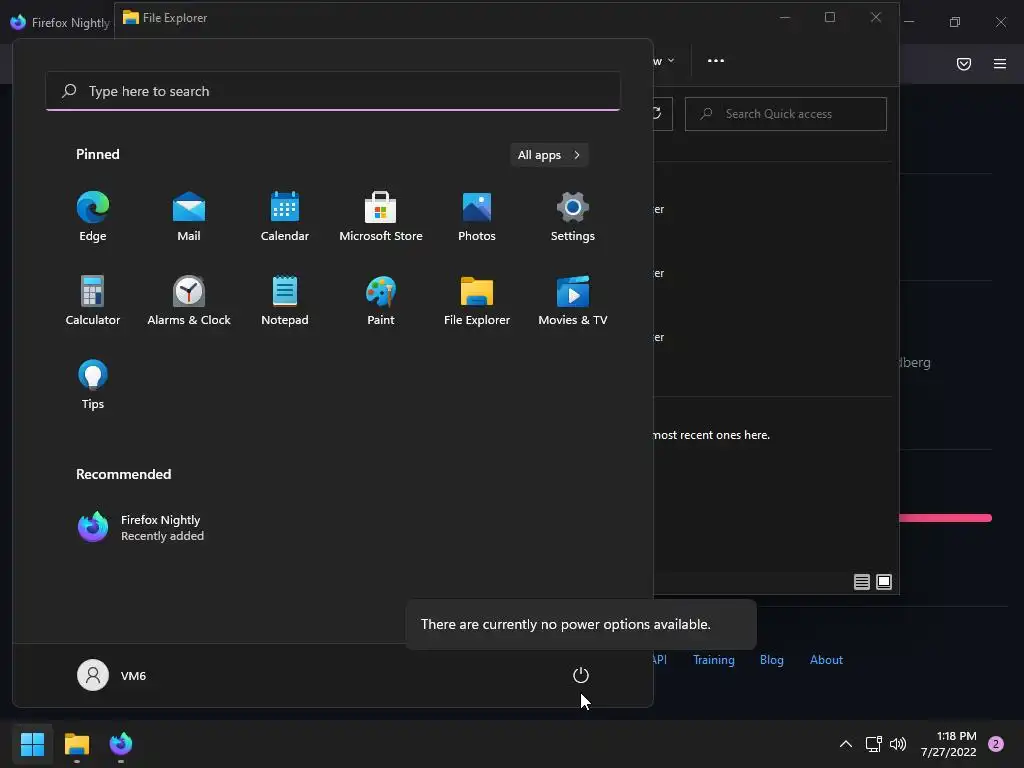Open the Firefox hamburger application menu

pyautogui.click(x=1000, y=63)
